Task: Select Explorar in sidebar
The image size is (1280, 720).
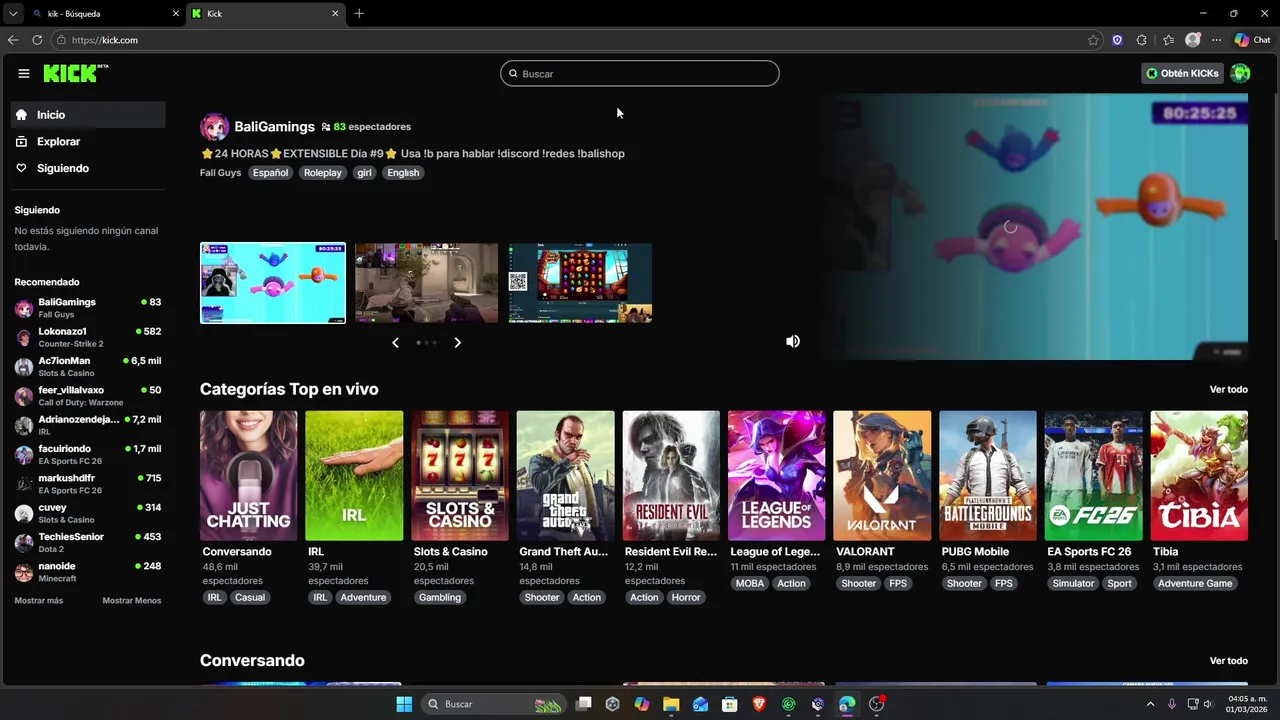Action: [x=88, y=142]
